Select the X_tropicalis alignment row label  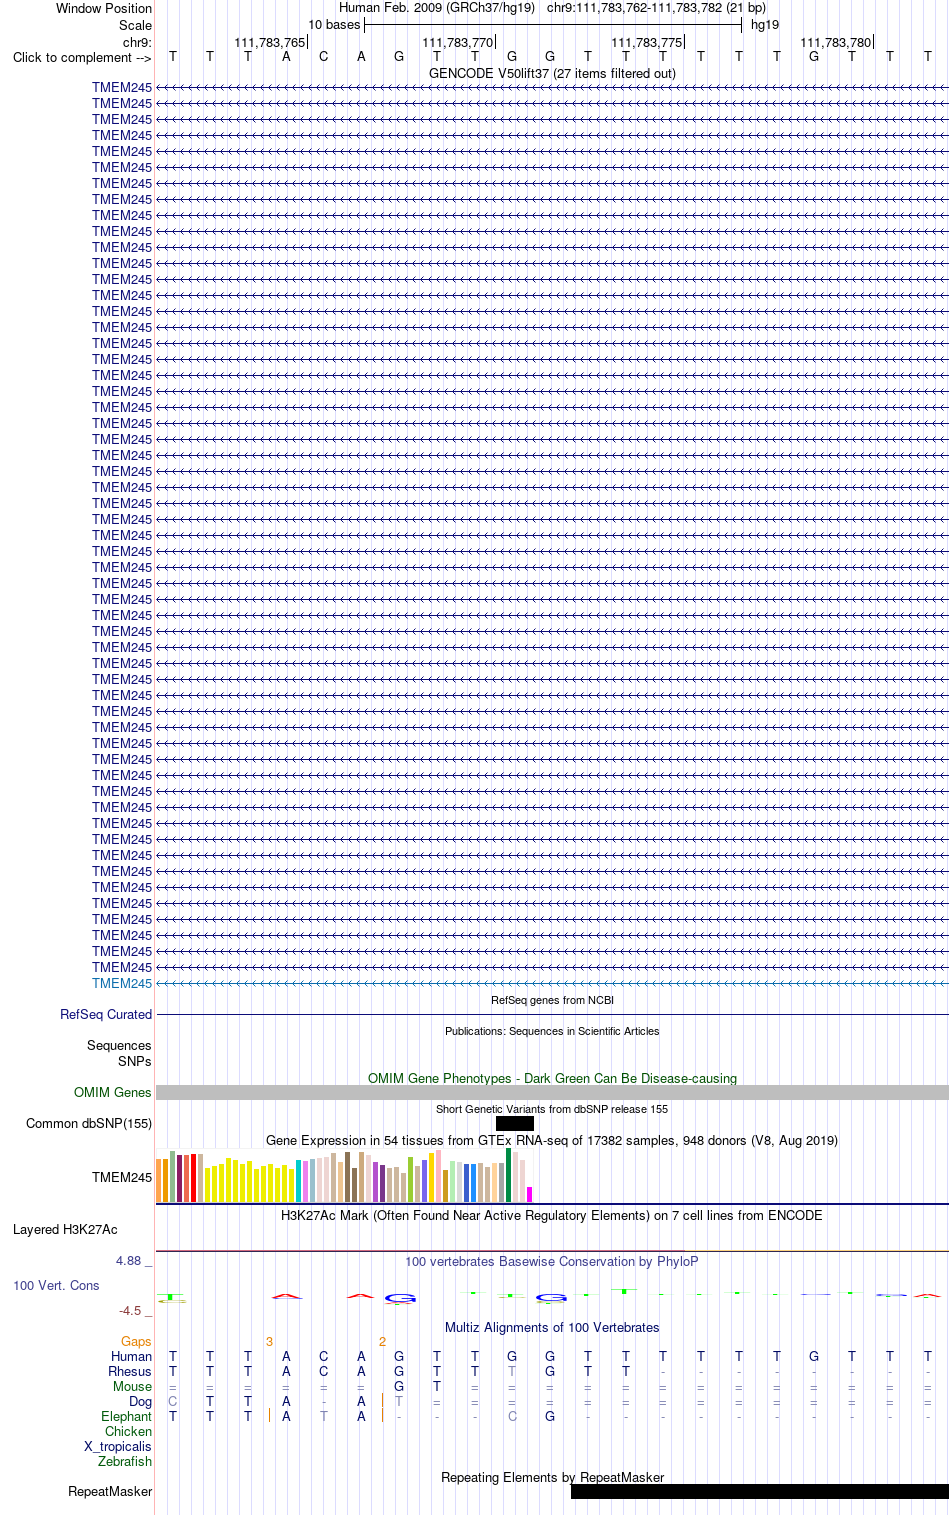point(118,1446)
